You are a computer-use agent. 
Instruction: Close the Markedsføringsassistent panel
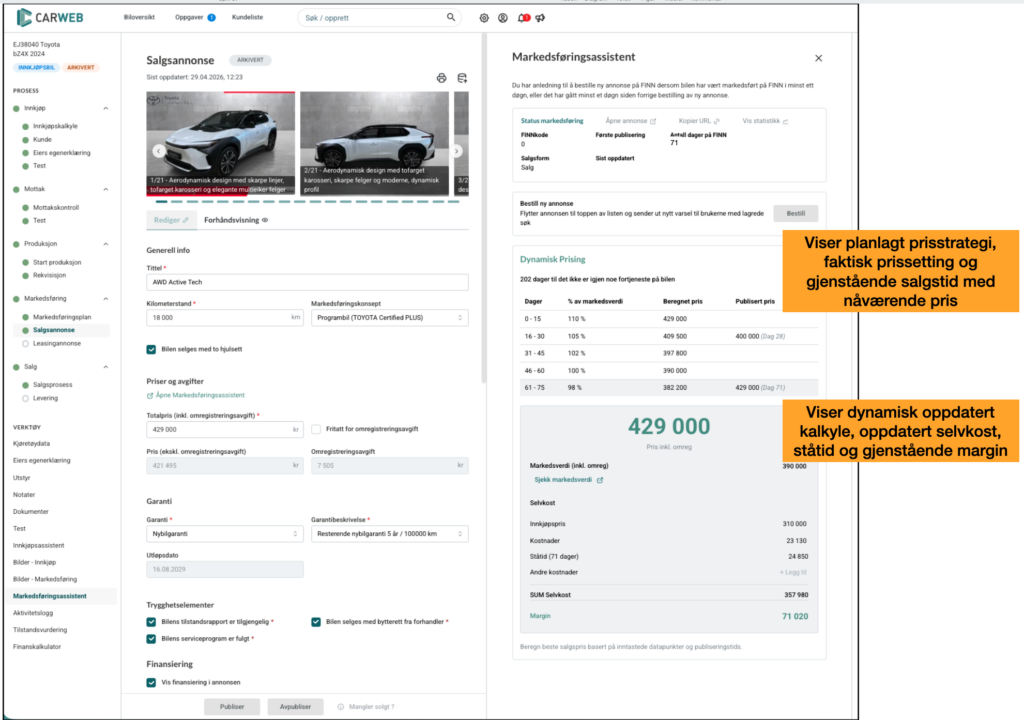818,59
